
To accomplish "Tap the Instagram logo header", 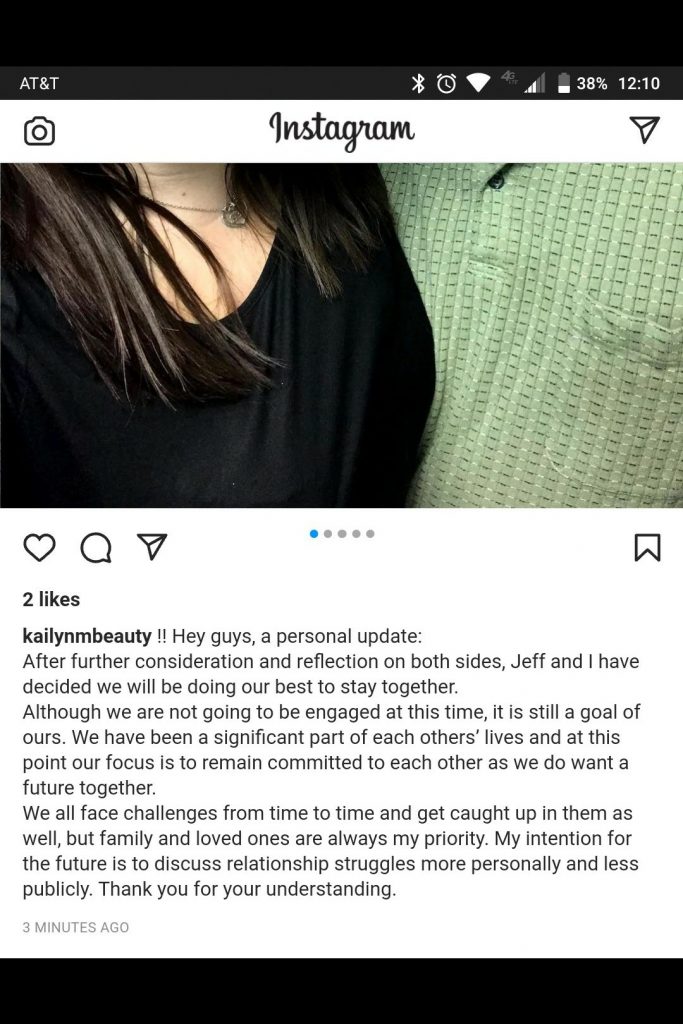I will [342, 130].
